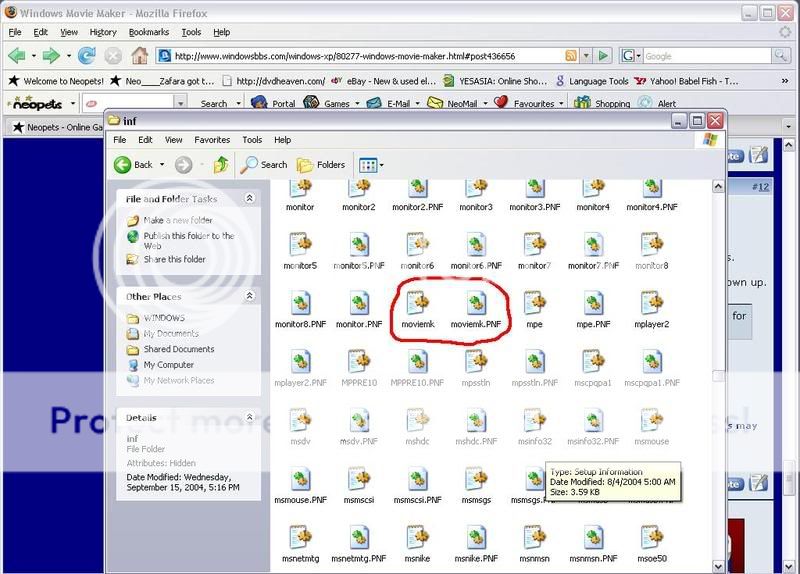Click Firefox Reload page button
Screen dimensions: 800x574
[x=87, y=56]
